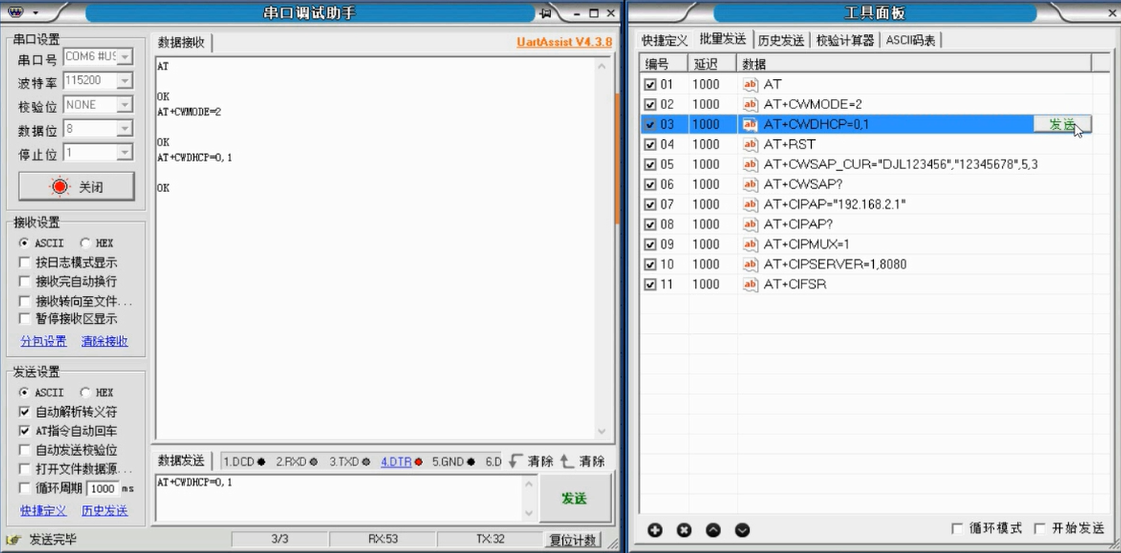Click the data receive tab
This screenshot has height=553, width=1121.
[181, 42]
